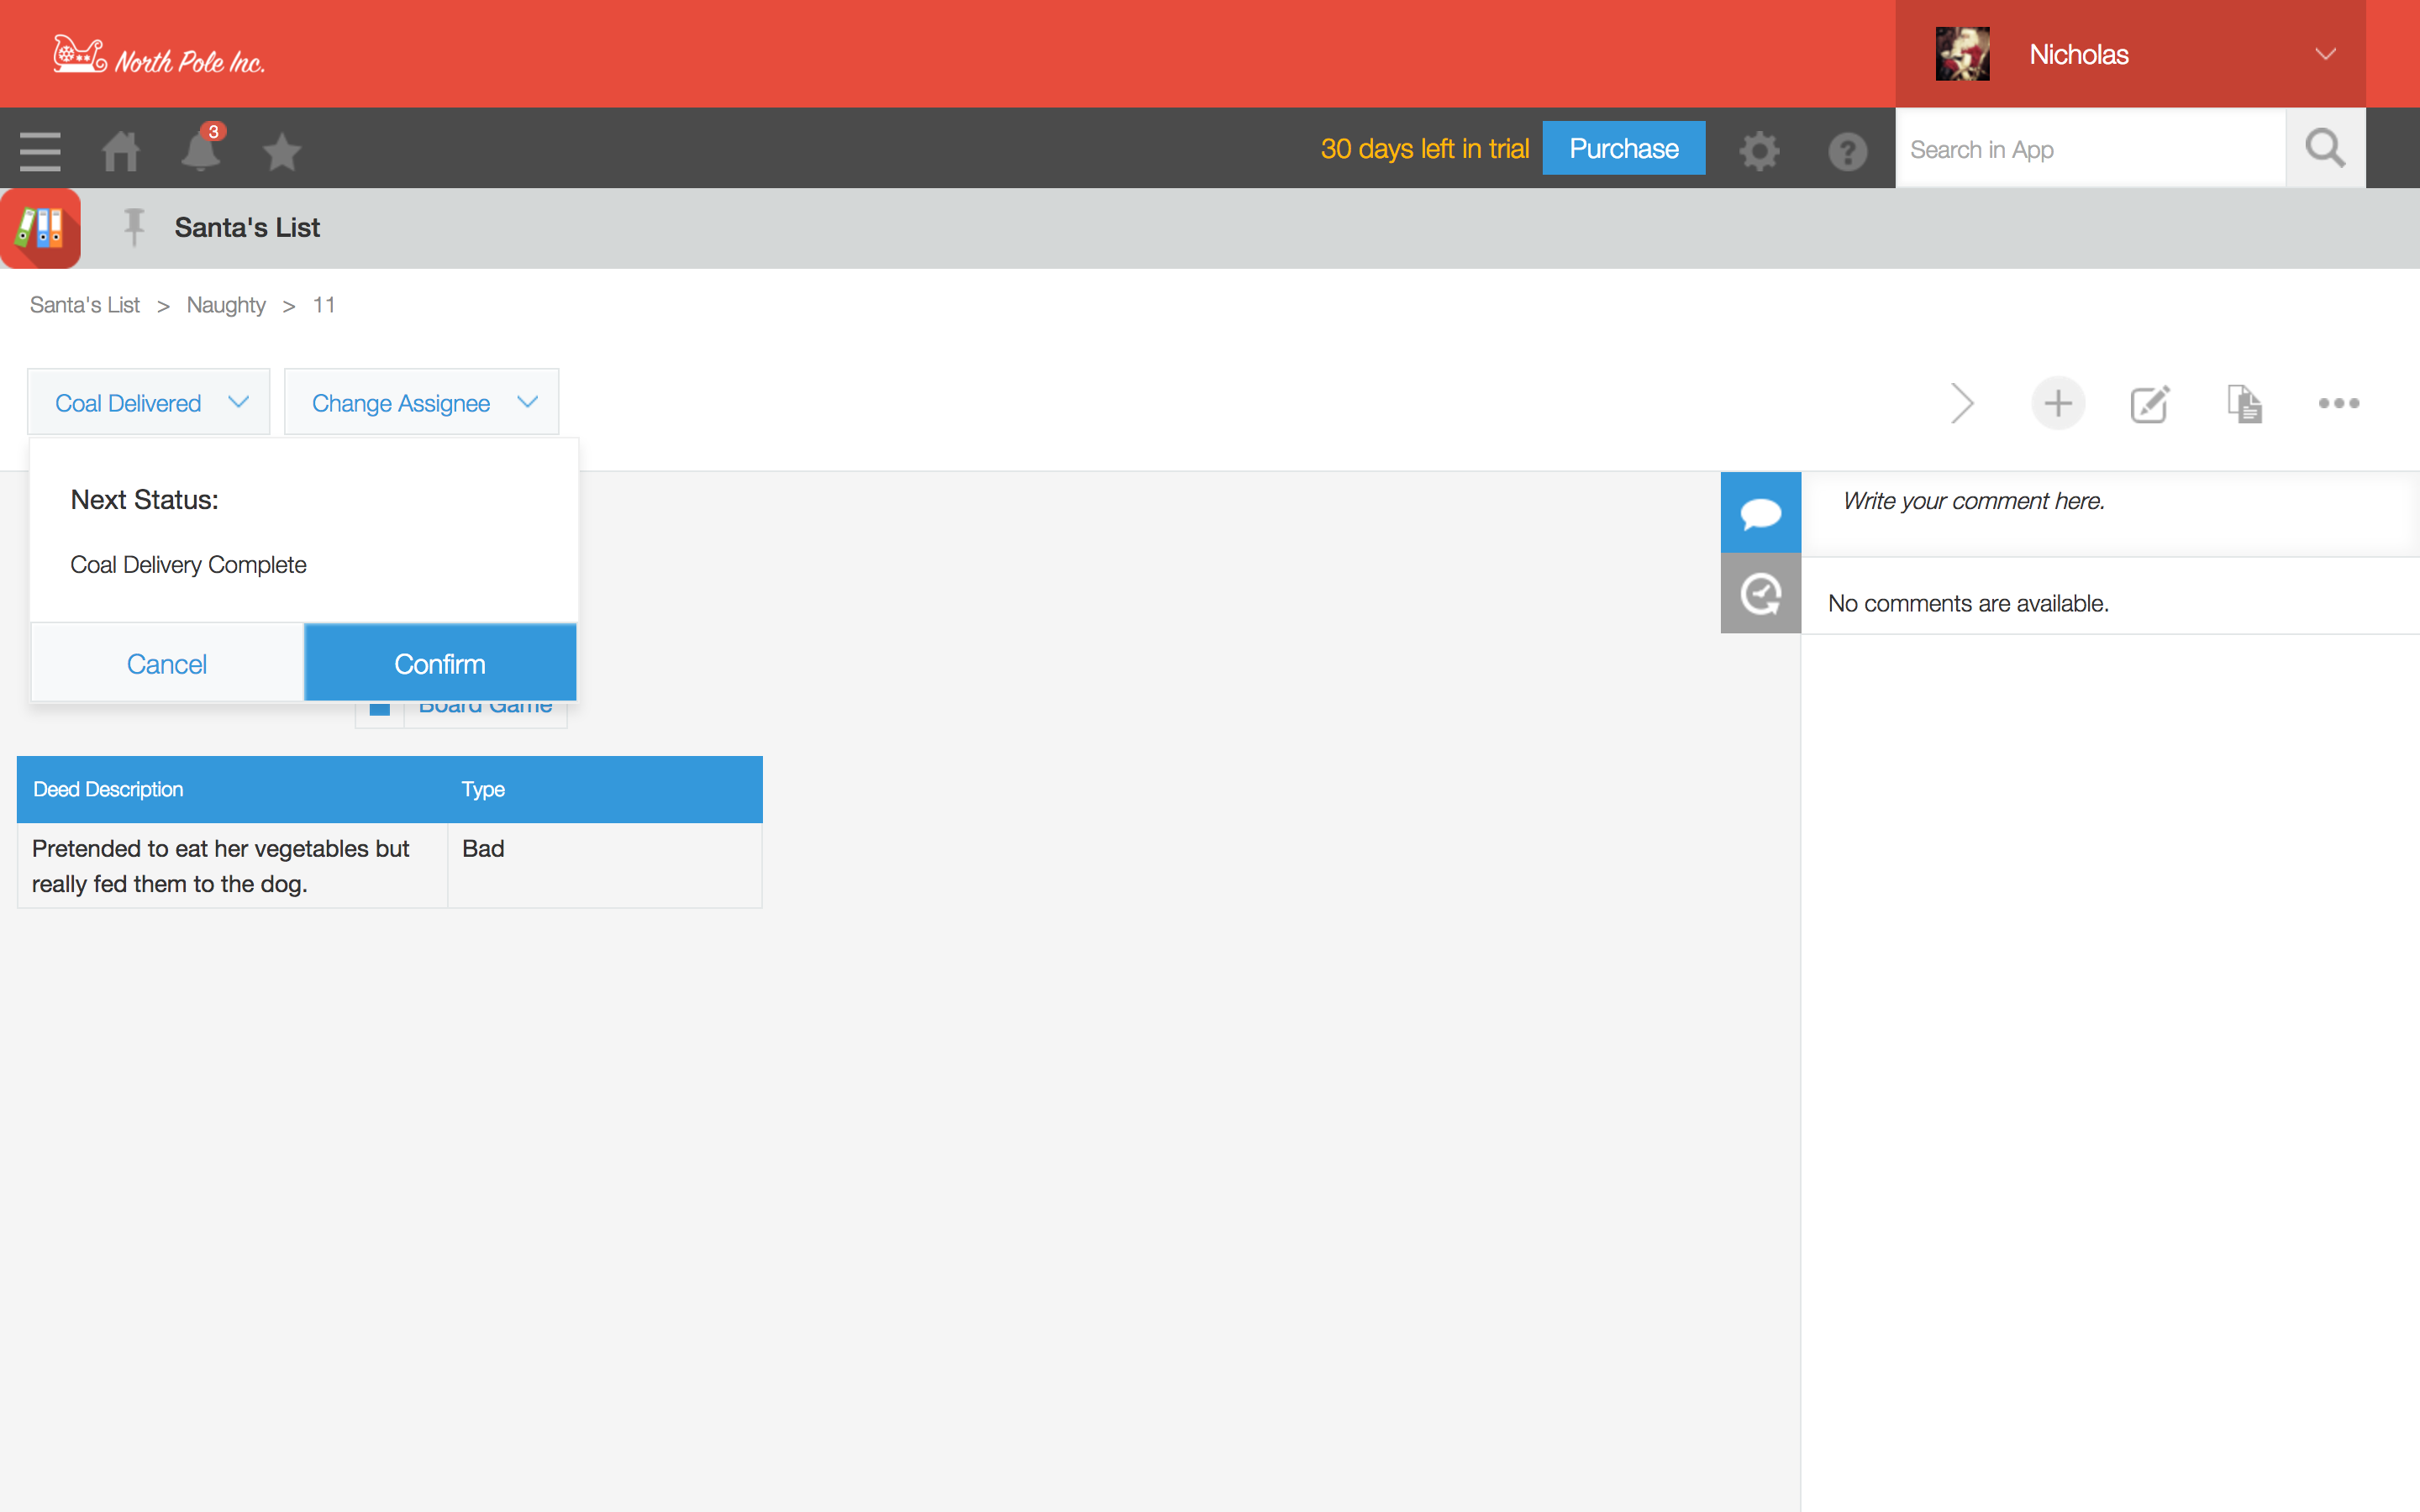Click the Type column header
The width and height of the screenshot is (2420, 1512).
(605, 789)
